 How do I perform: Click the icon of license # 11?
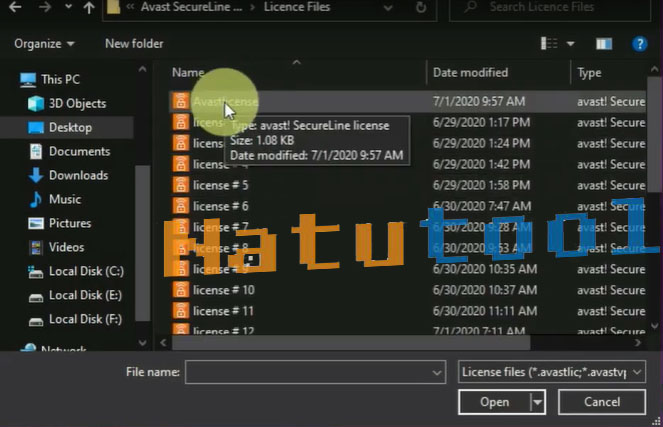[x=181, y=311]
